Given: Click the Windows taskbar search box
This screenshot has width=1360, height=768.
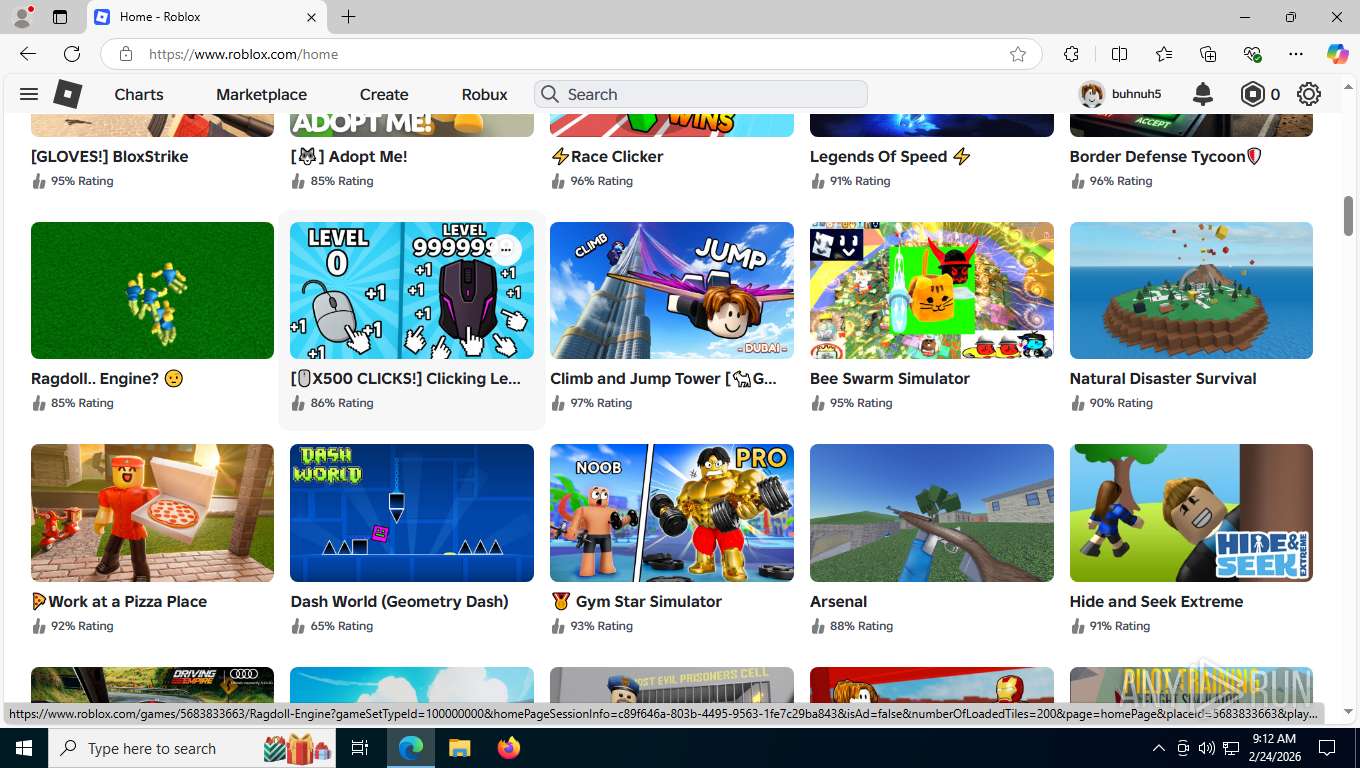Looking at the screenshot, I should pos(193,748).
